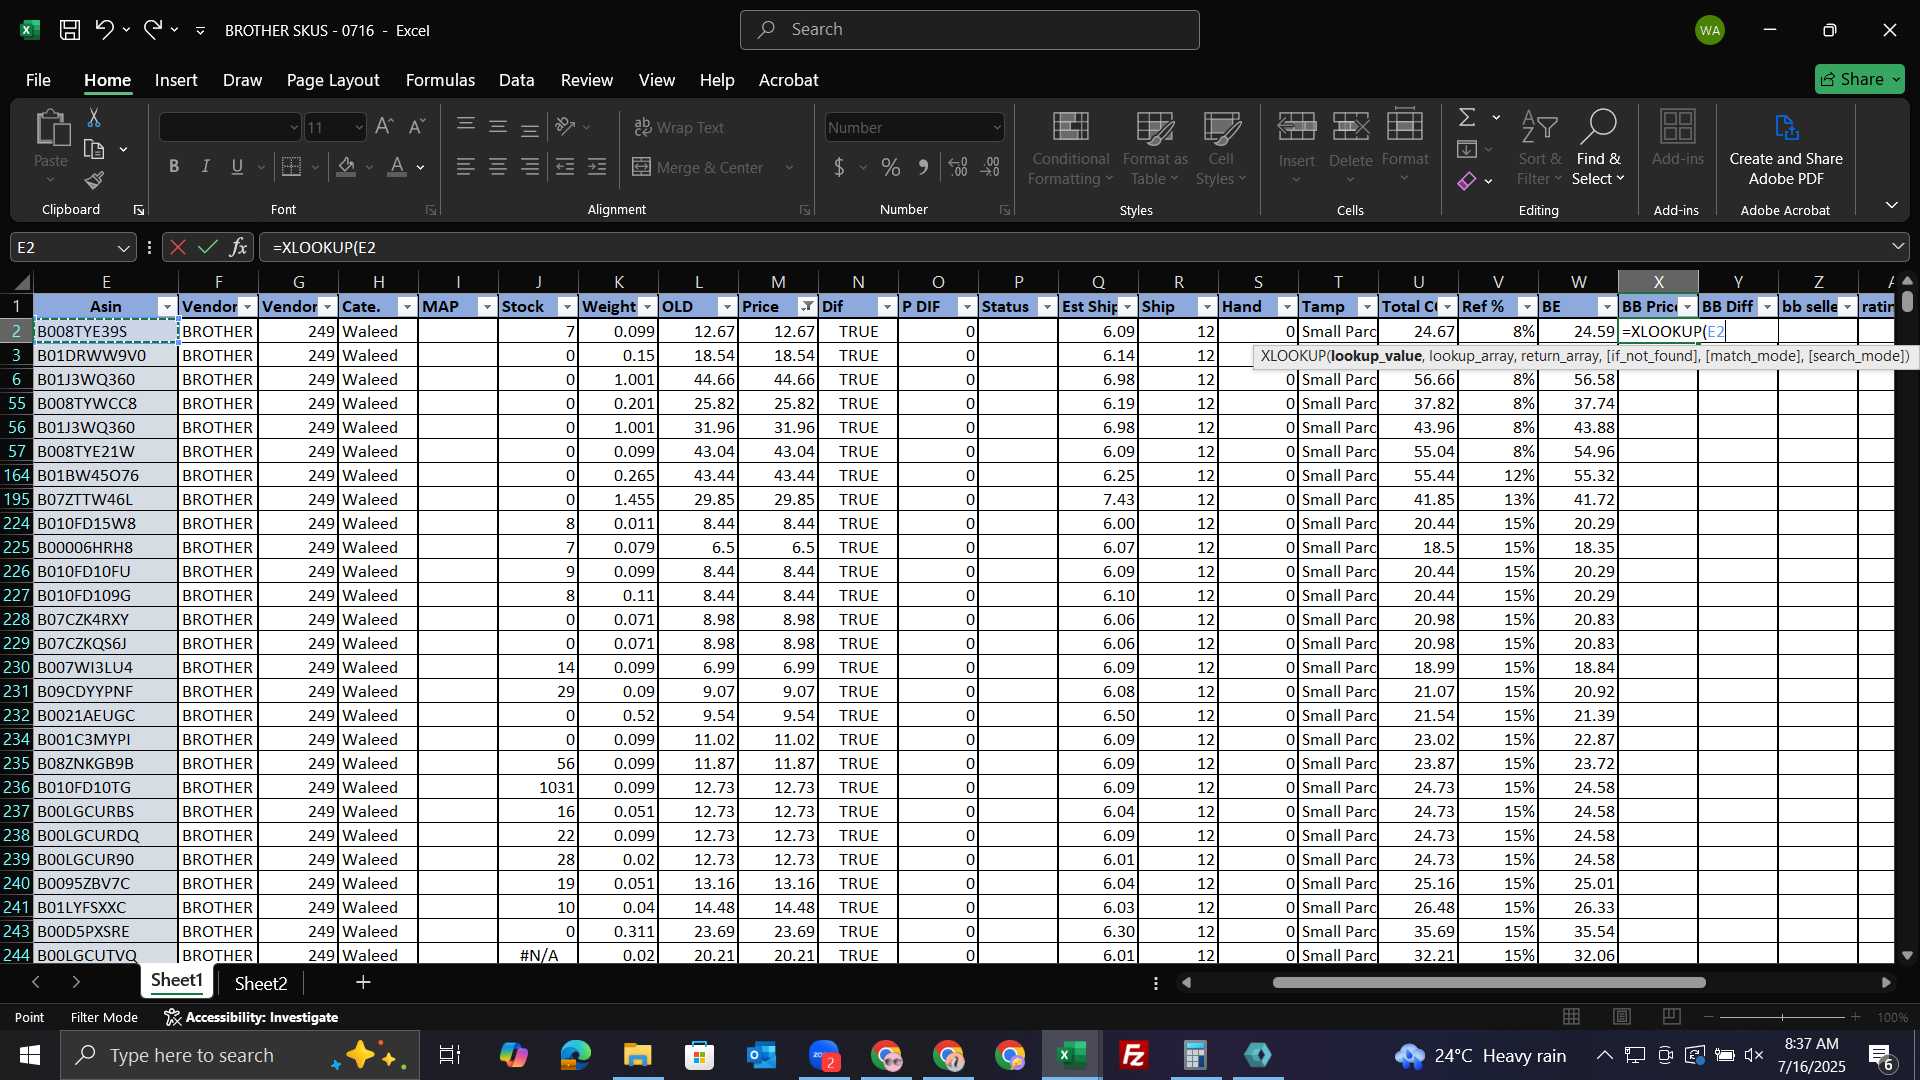This screenshot has width=1920, height=1080.
Task: Toggle Underline formatting
Action: (x=237, y=167)
